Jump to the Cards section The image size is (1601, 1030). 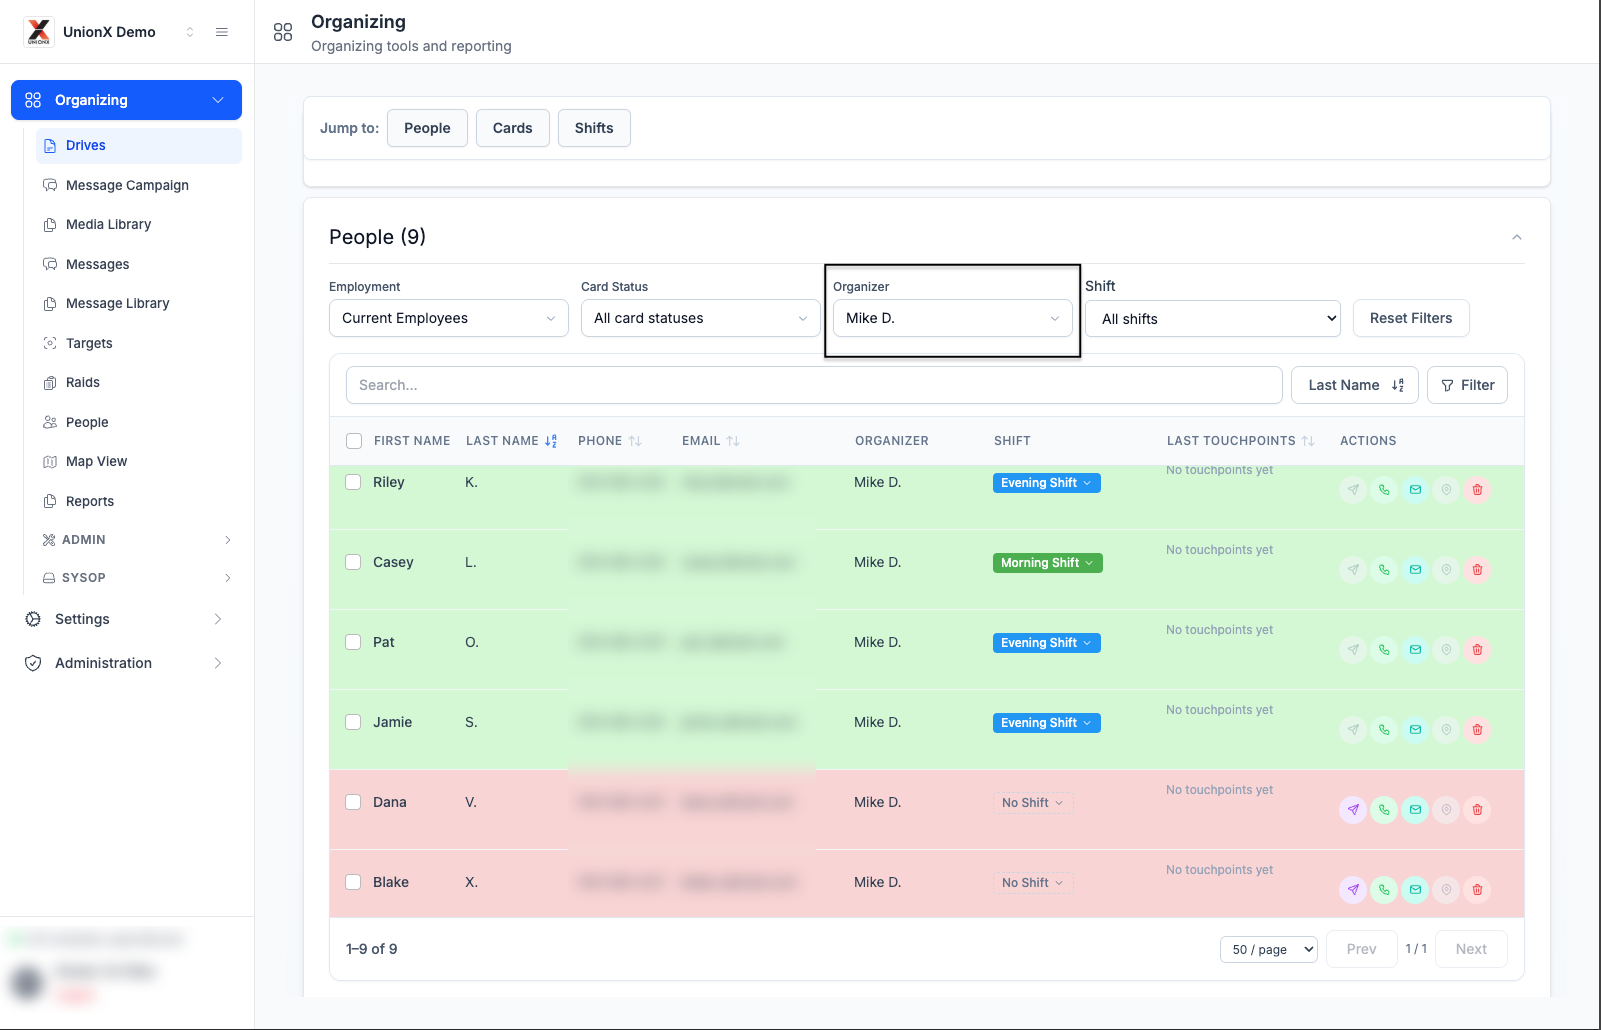[513, 128]
